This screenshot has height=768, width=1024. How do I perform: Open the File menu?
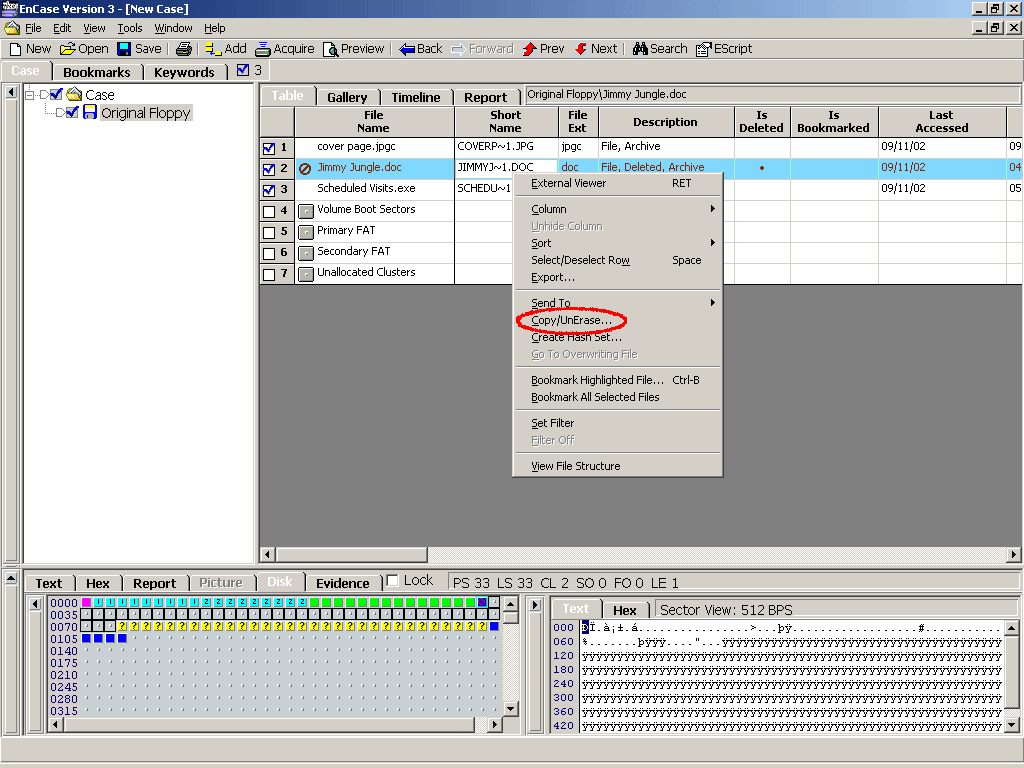pos(33,28)
